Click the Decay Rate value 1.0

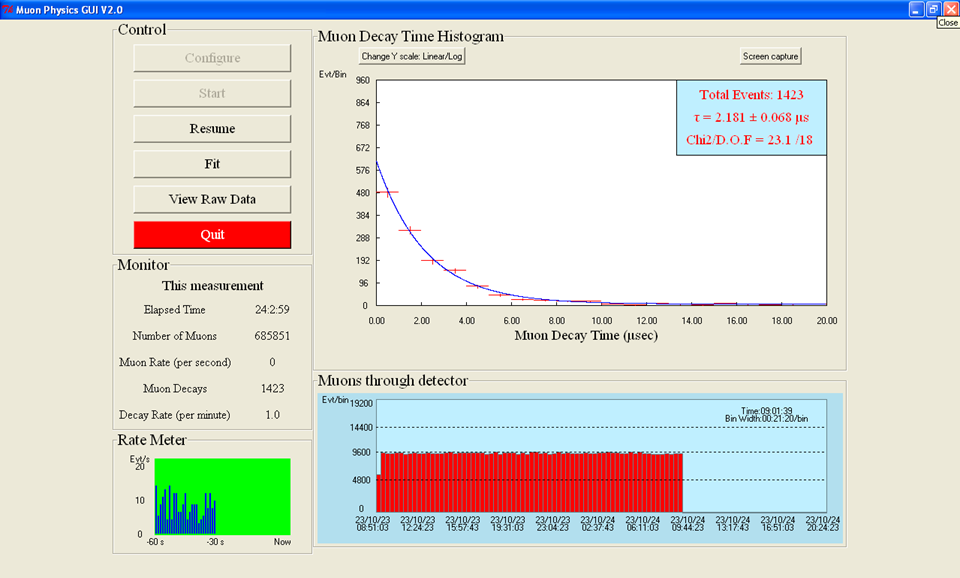(x=272, y=415)
